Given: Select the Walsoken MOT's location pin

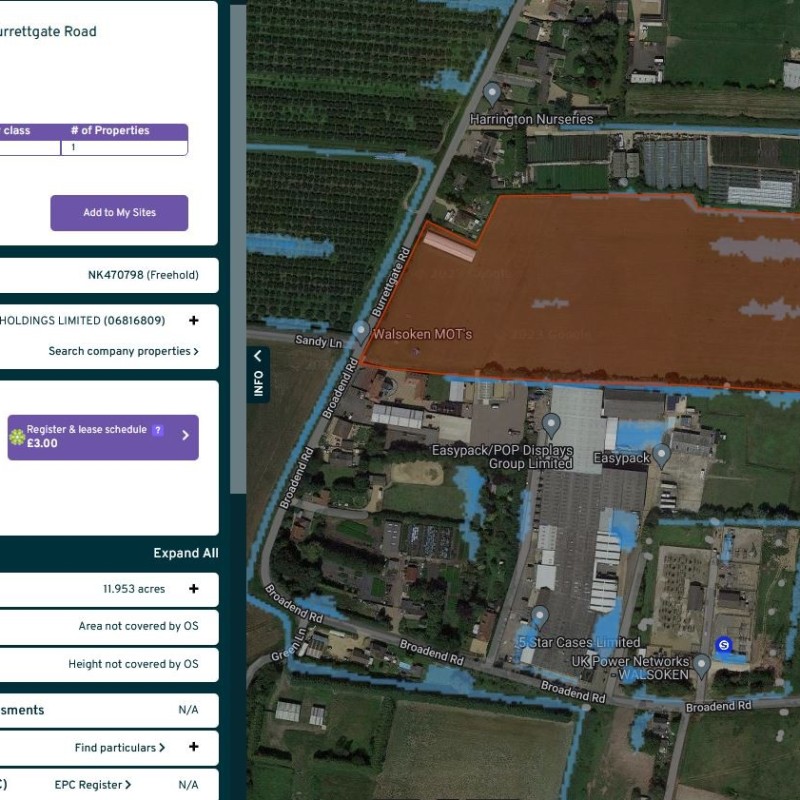Looking at the screenshot, I should [361, 331].
